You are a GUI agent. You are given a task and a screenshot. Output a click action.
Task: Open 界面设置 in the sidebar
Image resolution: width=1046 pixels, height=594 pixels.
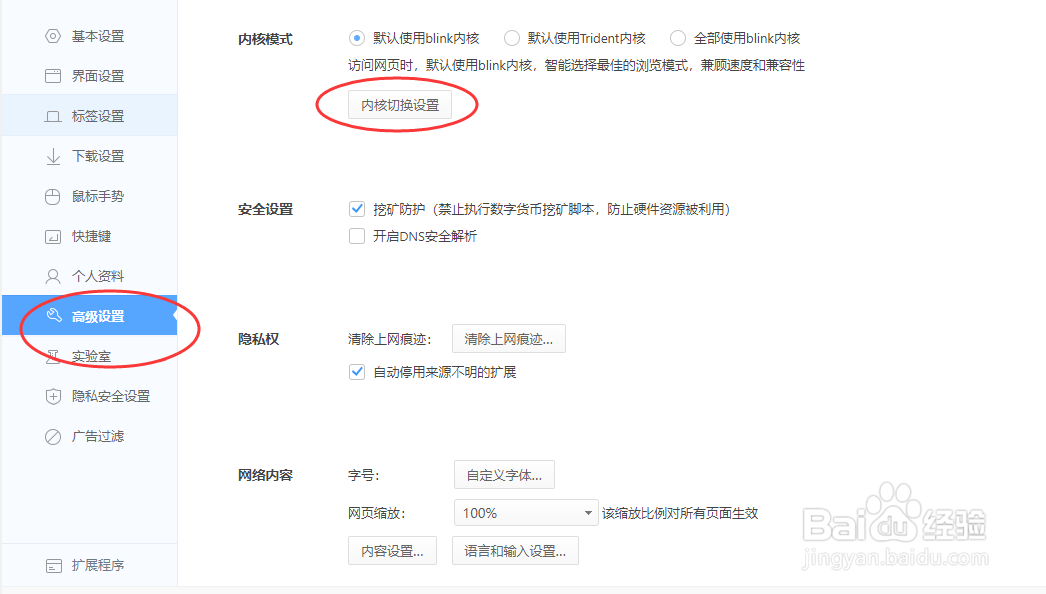[x=89, y=76]
